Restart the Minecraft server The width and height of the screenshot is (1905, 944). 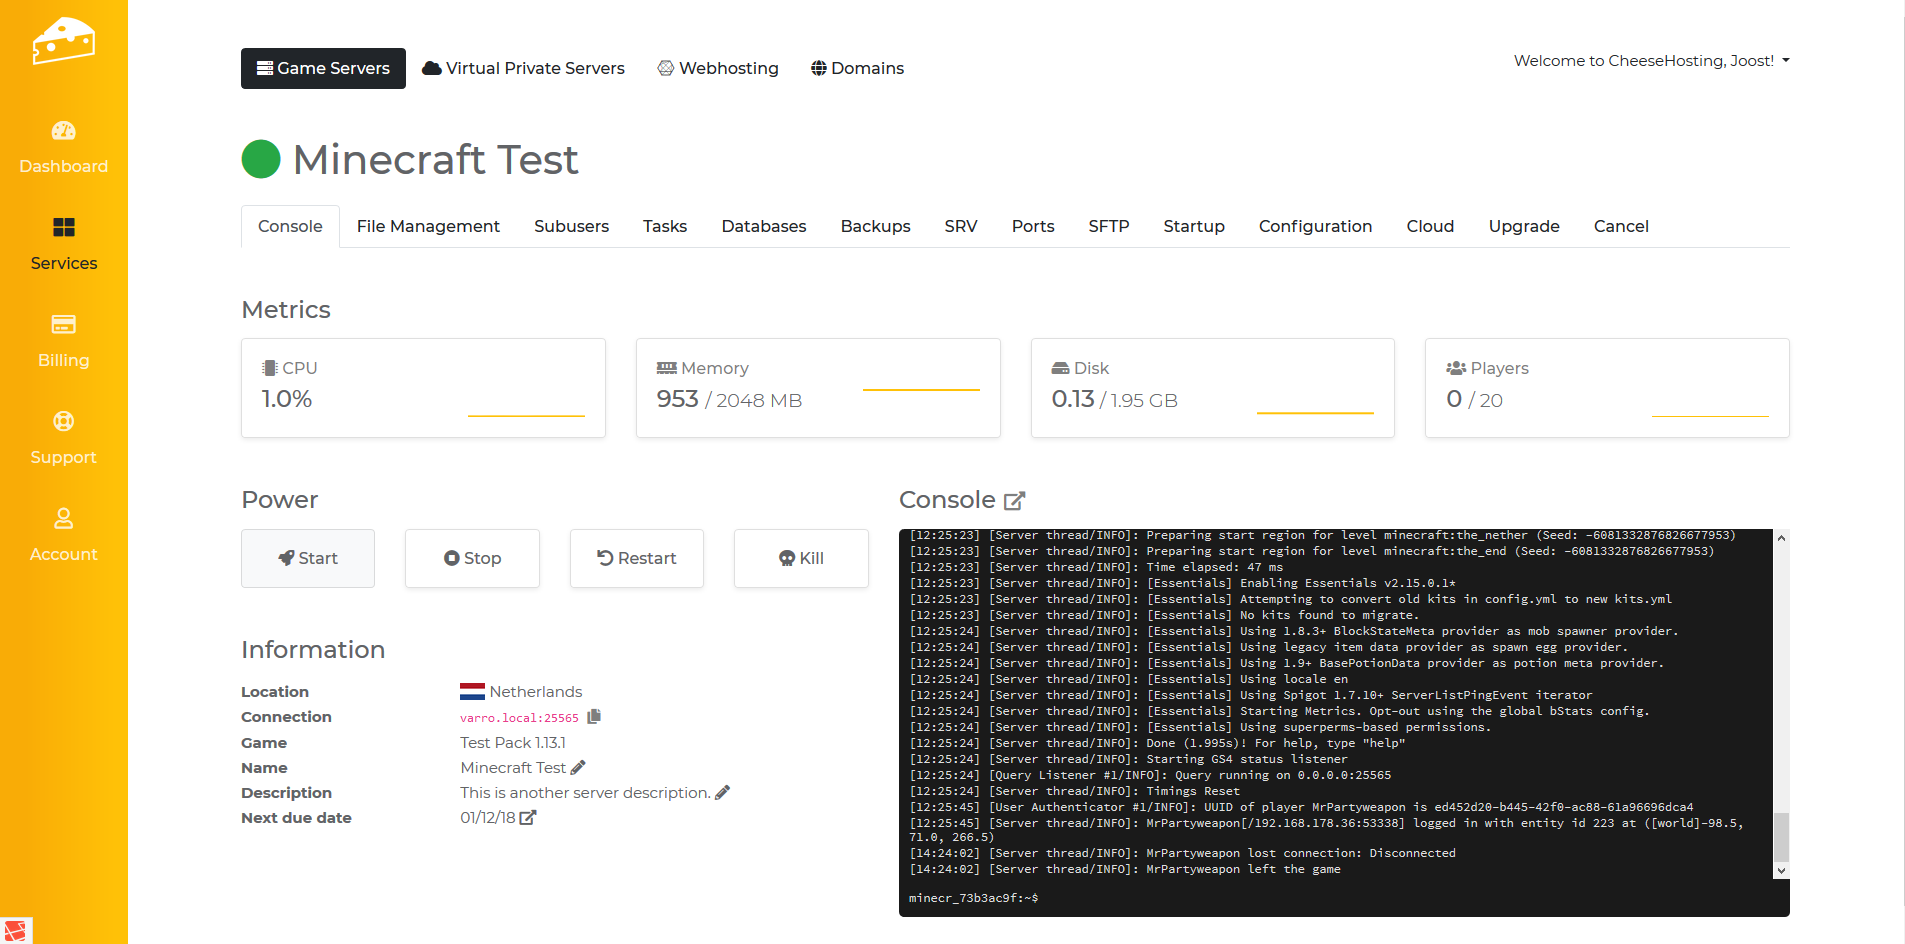point(636,558)
